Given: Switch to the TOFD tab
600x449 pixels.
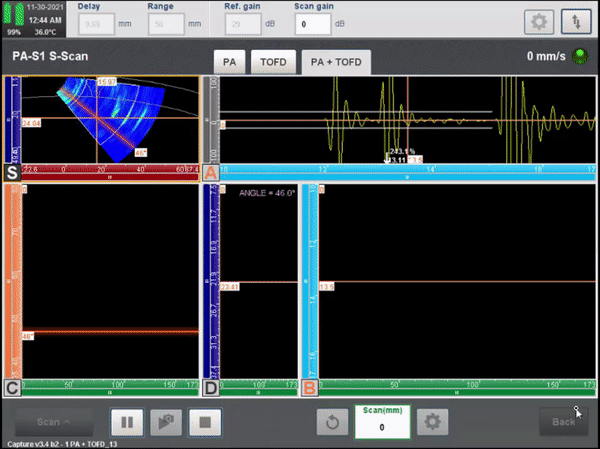Looking at the screenshot, I should [273, 62].
